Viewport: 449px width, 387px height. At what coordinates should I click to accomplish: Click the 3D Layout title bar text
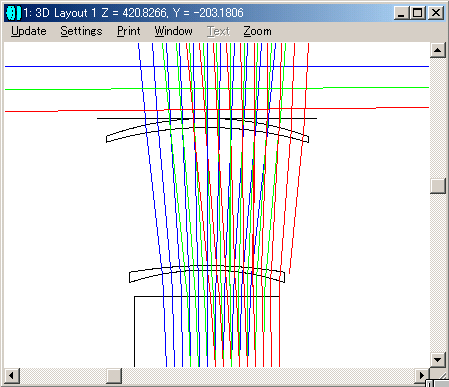(133, 13)
